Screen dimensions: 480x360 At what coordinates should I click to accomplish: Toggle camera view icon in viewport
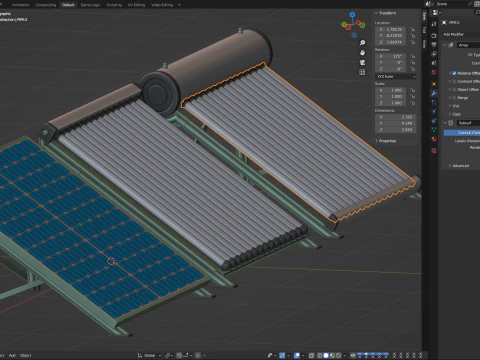pyautogui.click(x=362, y=62)
